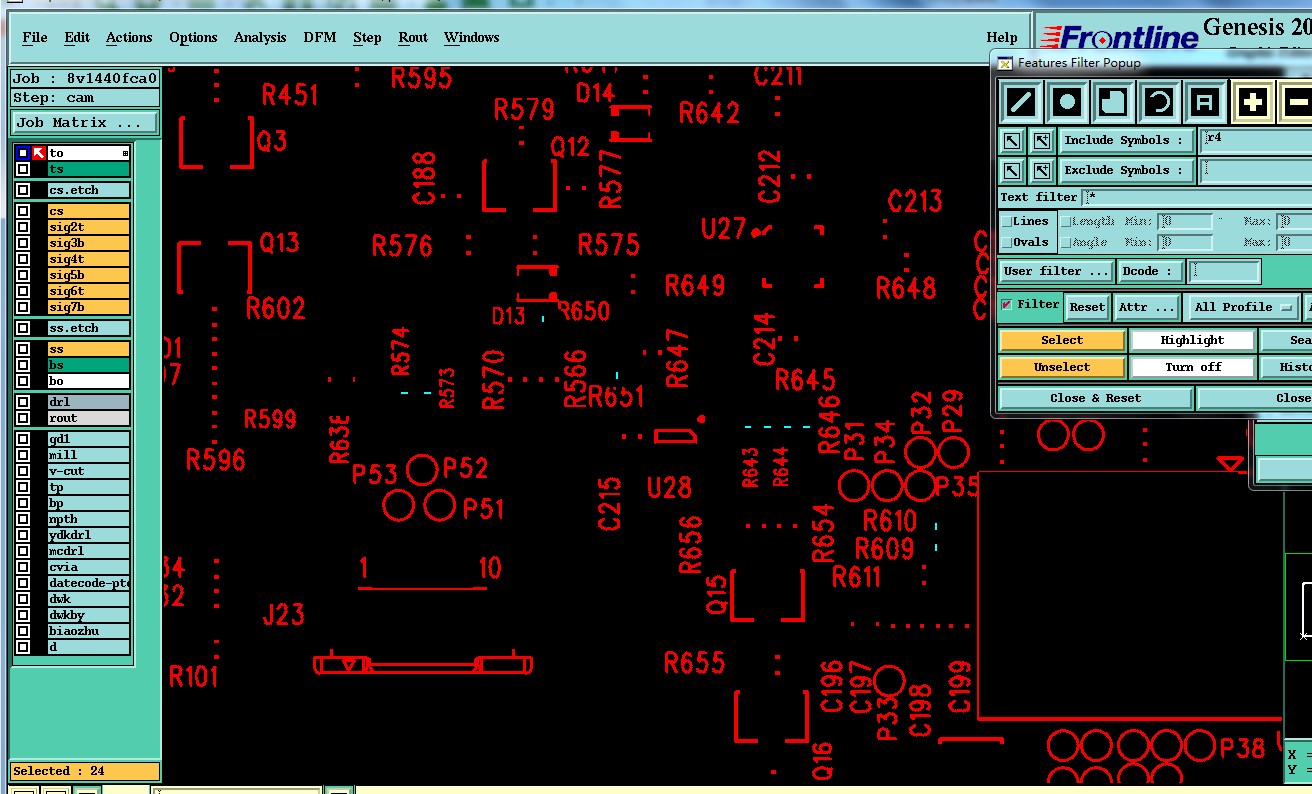Click the Highlight button
1312x794 pixels.
tap(1192, 341)
